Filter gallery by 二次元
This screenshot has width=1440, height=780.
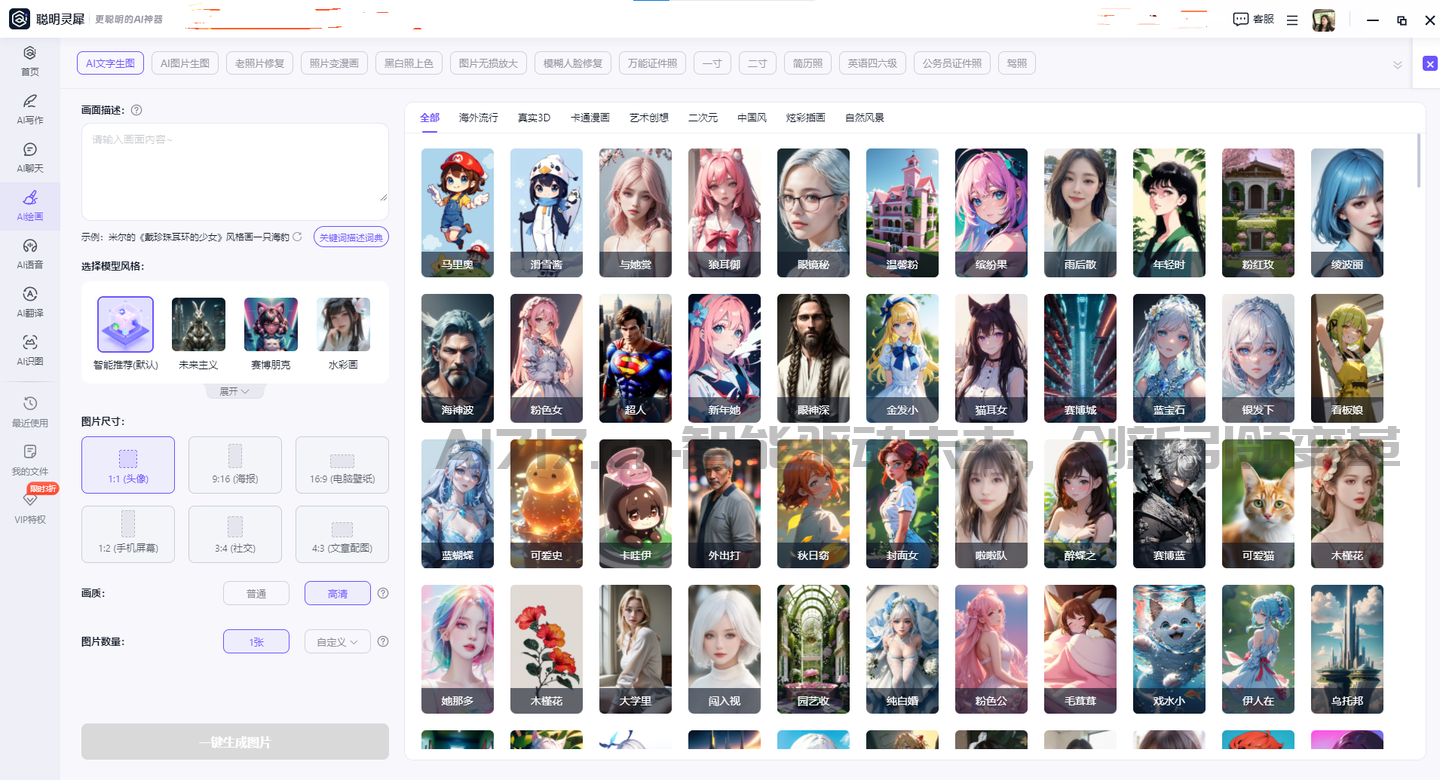(703, 118)
